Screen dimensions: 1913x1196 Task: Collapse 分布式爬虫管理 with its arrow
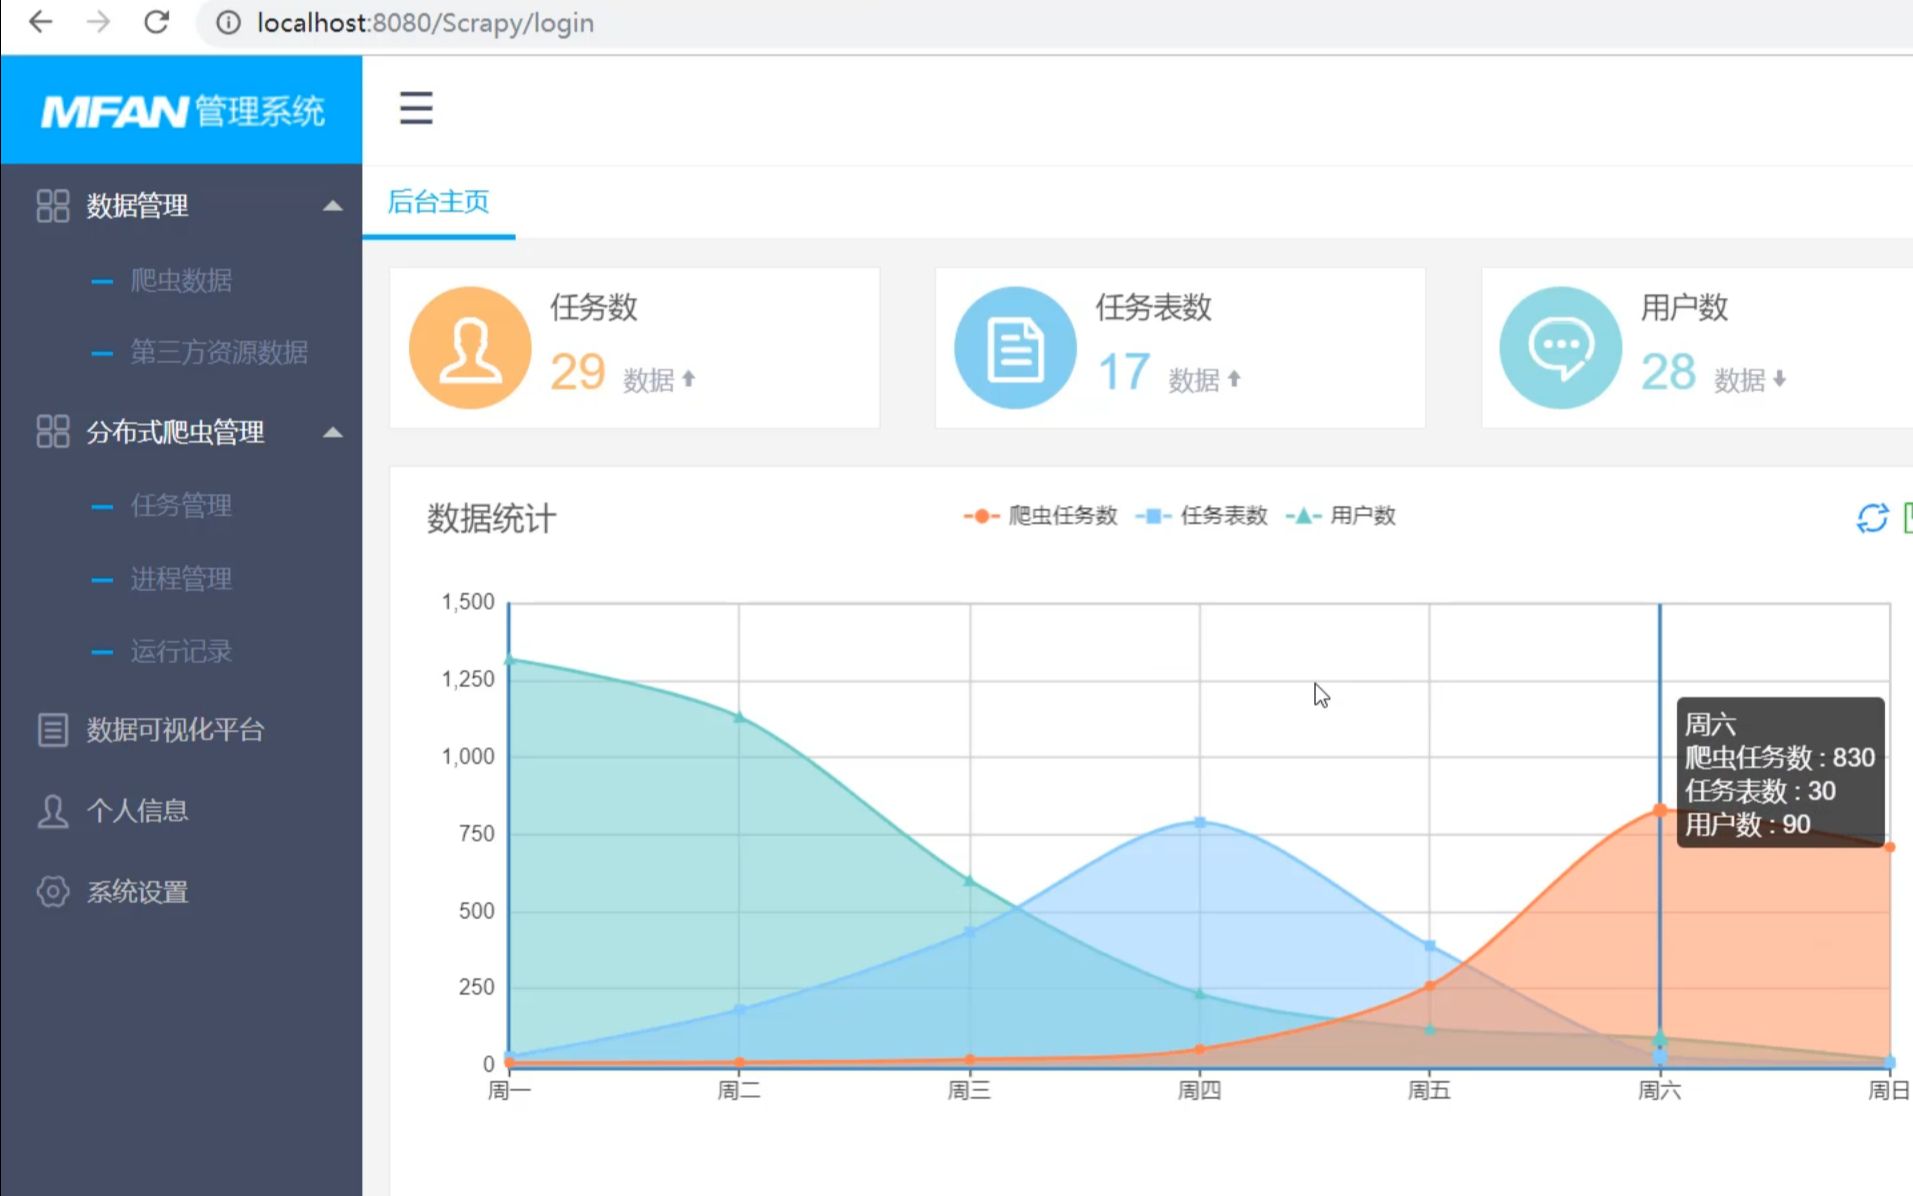pyautogui.click(x=333, y=433)
